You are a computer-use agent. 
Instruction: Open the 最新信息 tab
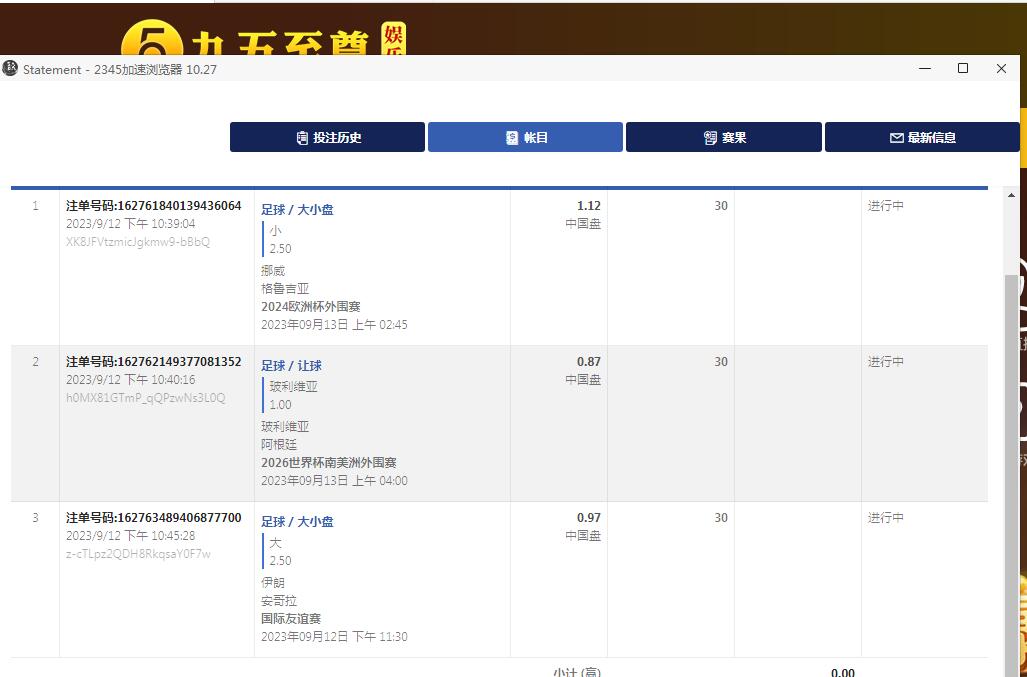point(922,137)
